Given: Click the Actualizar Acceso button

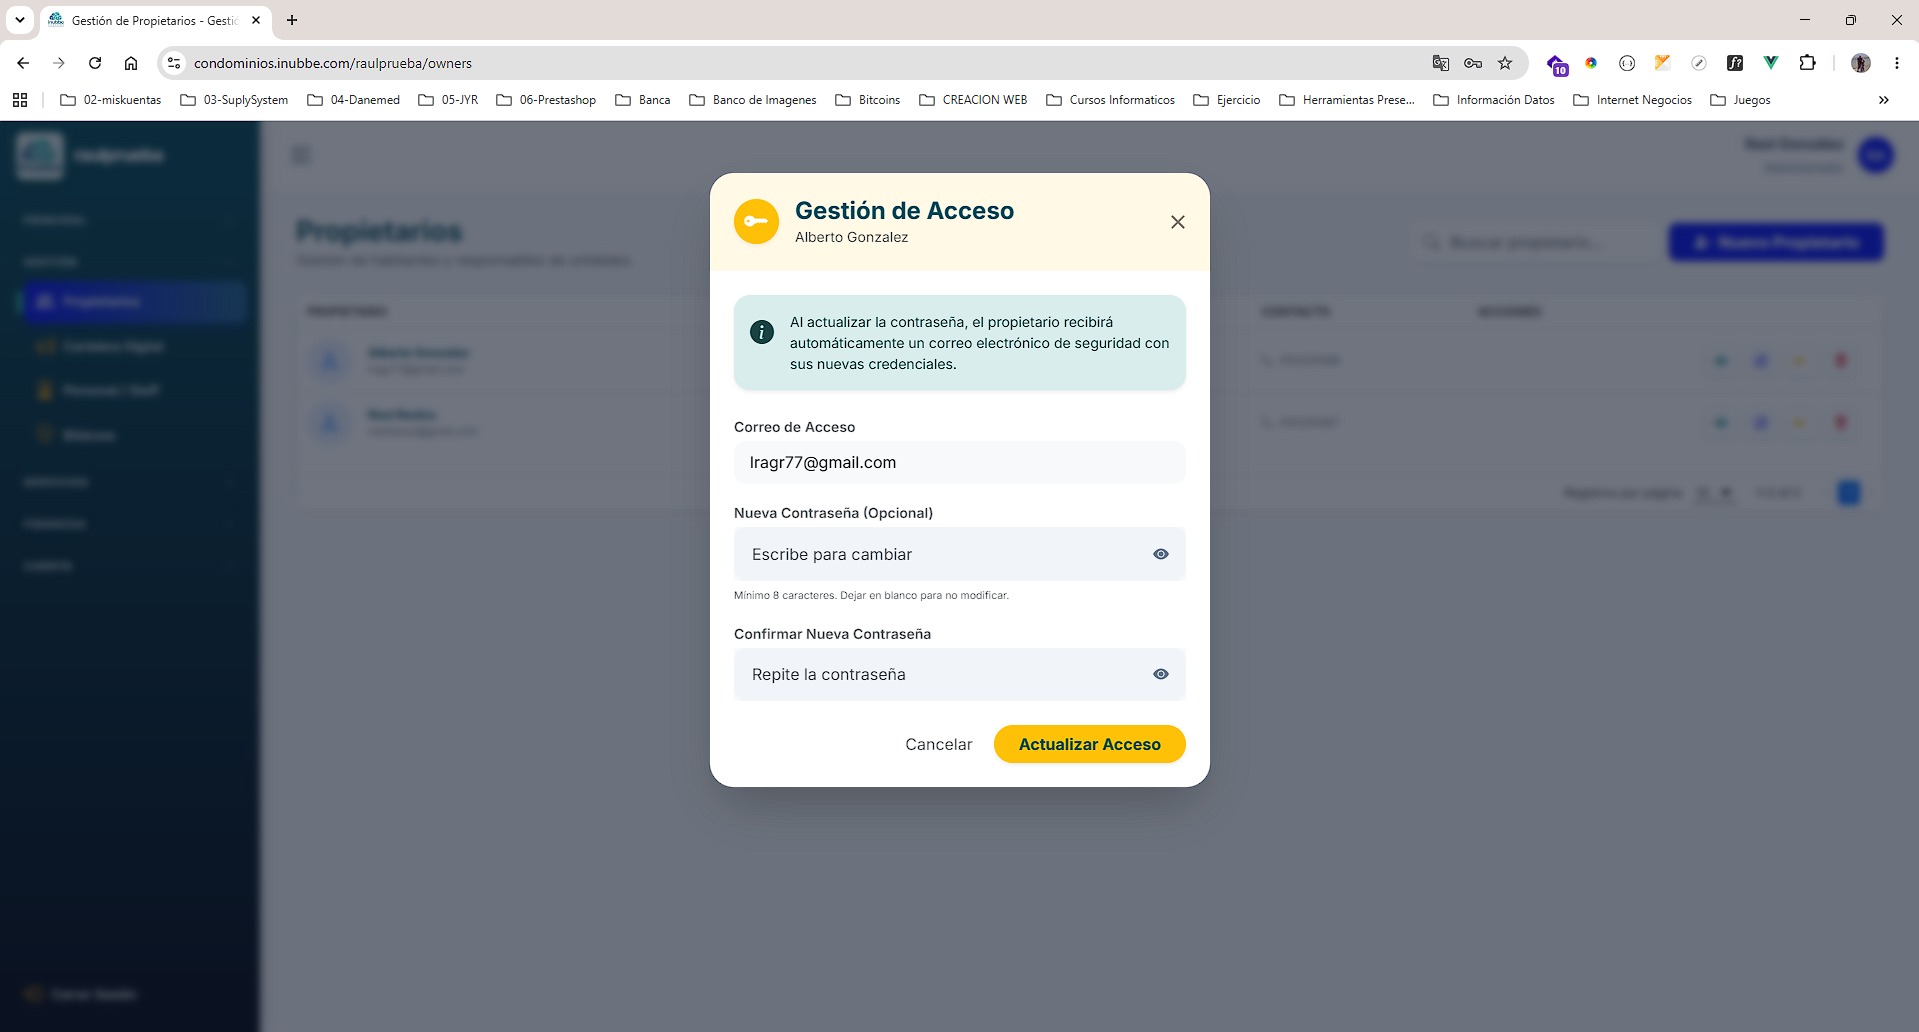Looking at the screenshot, I should [1090, 744].
